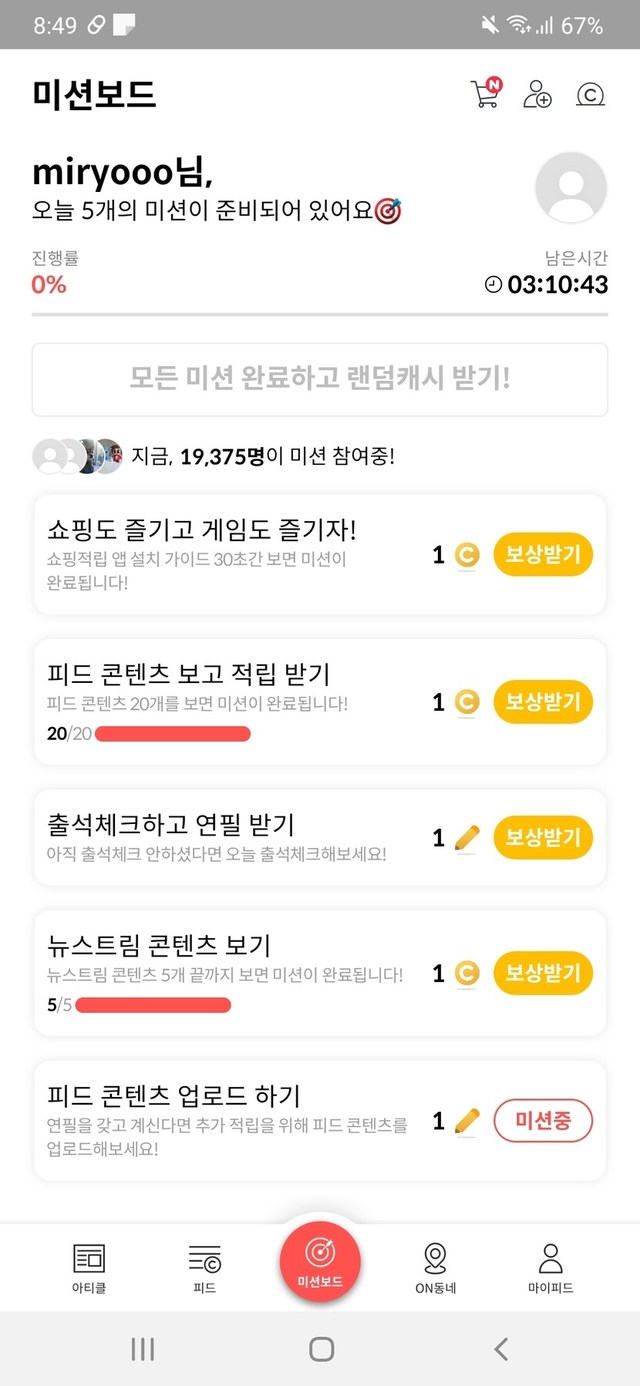Tap the 20/20 red progress bar
Viewport: 640px width, 1386px height.
pyautogui.click(x=175, y=734)
